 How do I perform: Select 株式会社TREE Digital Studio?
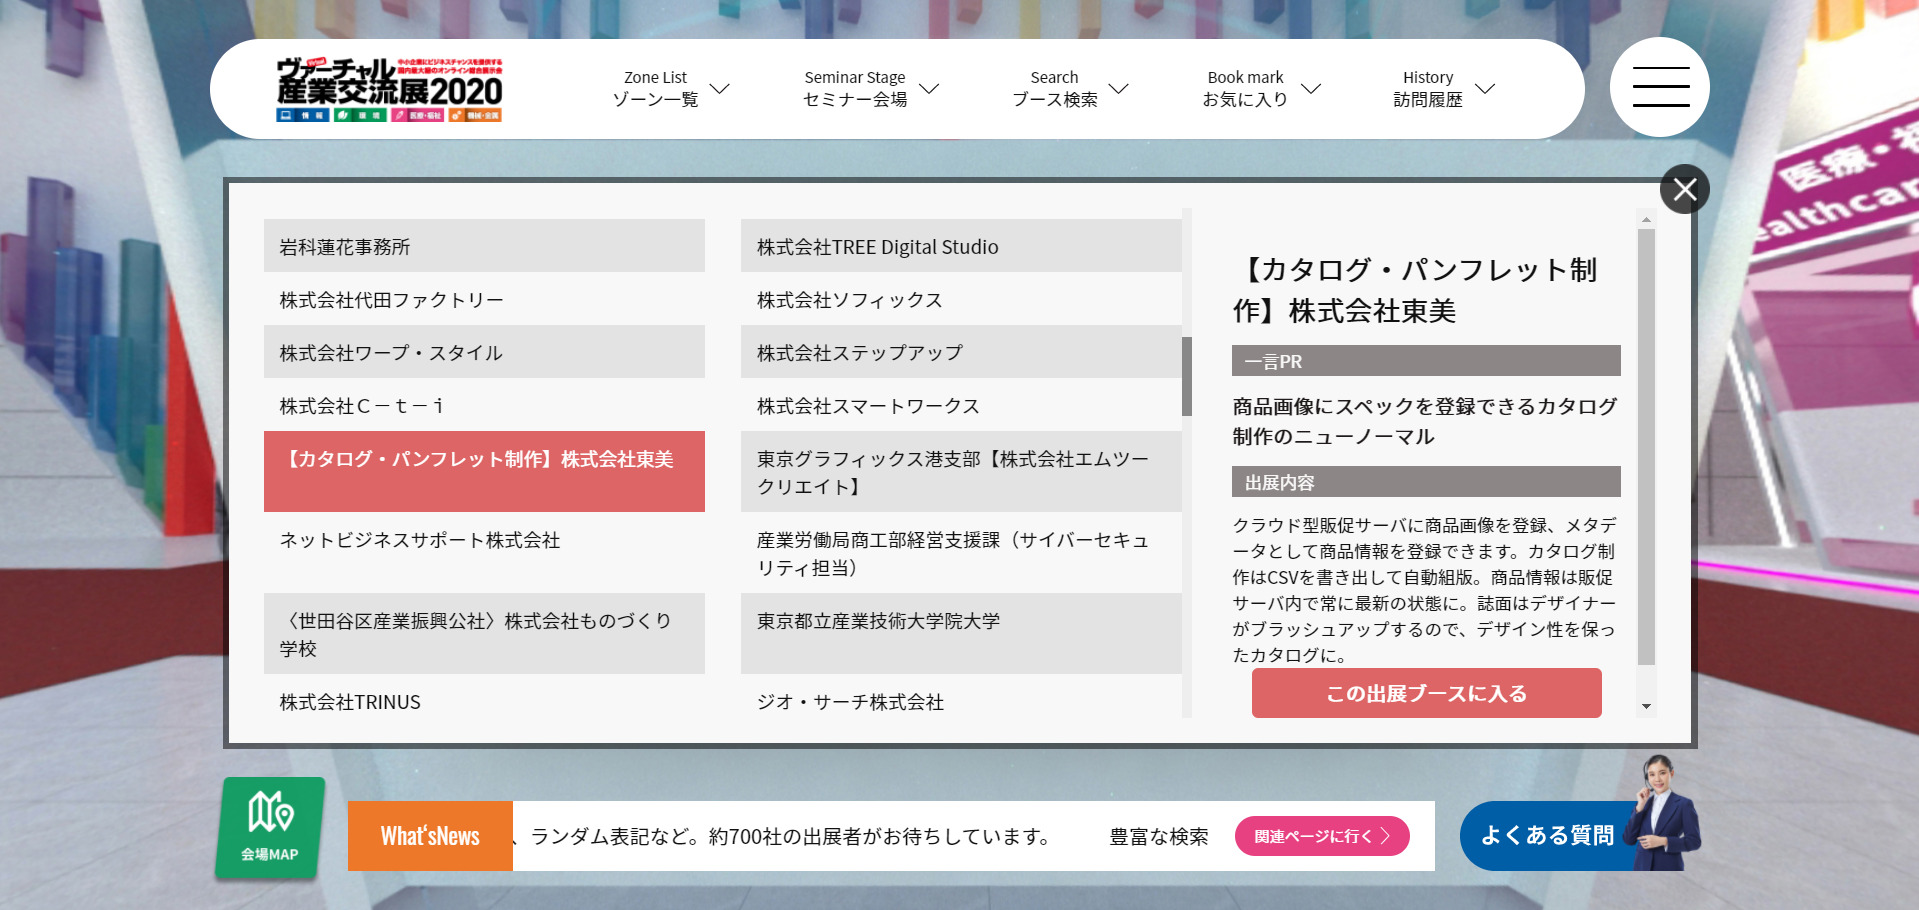(961, 246)
